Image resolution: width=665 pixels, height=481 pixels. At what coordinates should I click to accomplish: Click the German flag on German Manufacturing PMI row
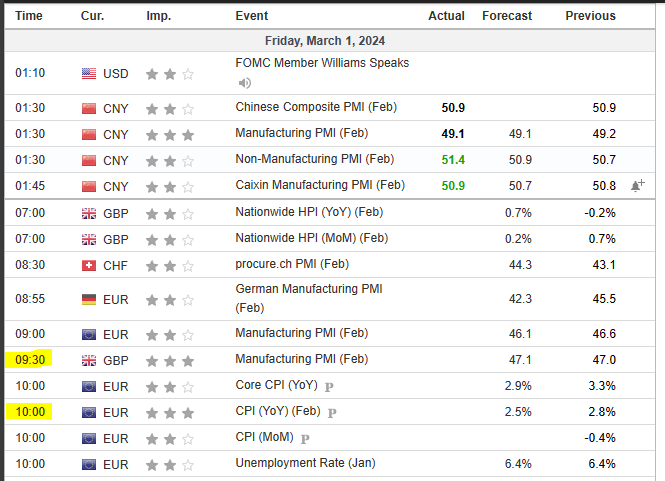click(89, 299)
